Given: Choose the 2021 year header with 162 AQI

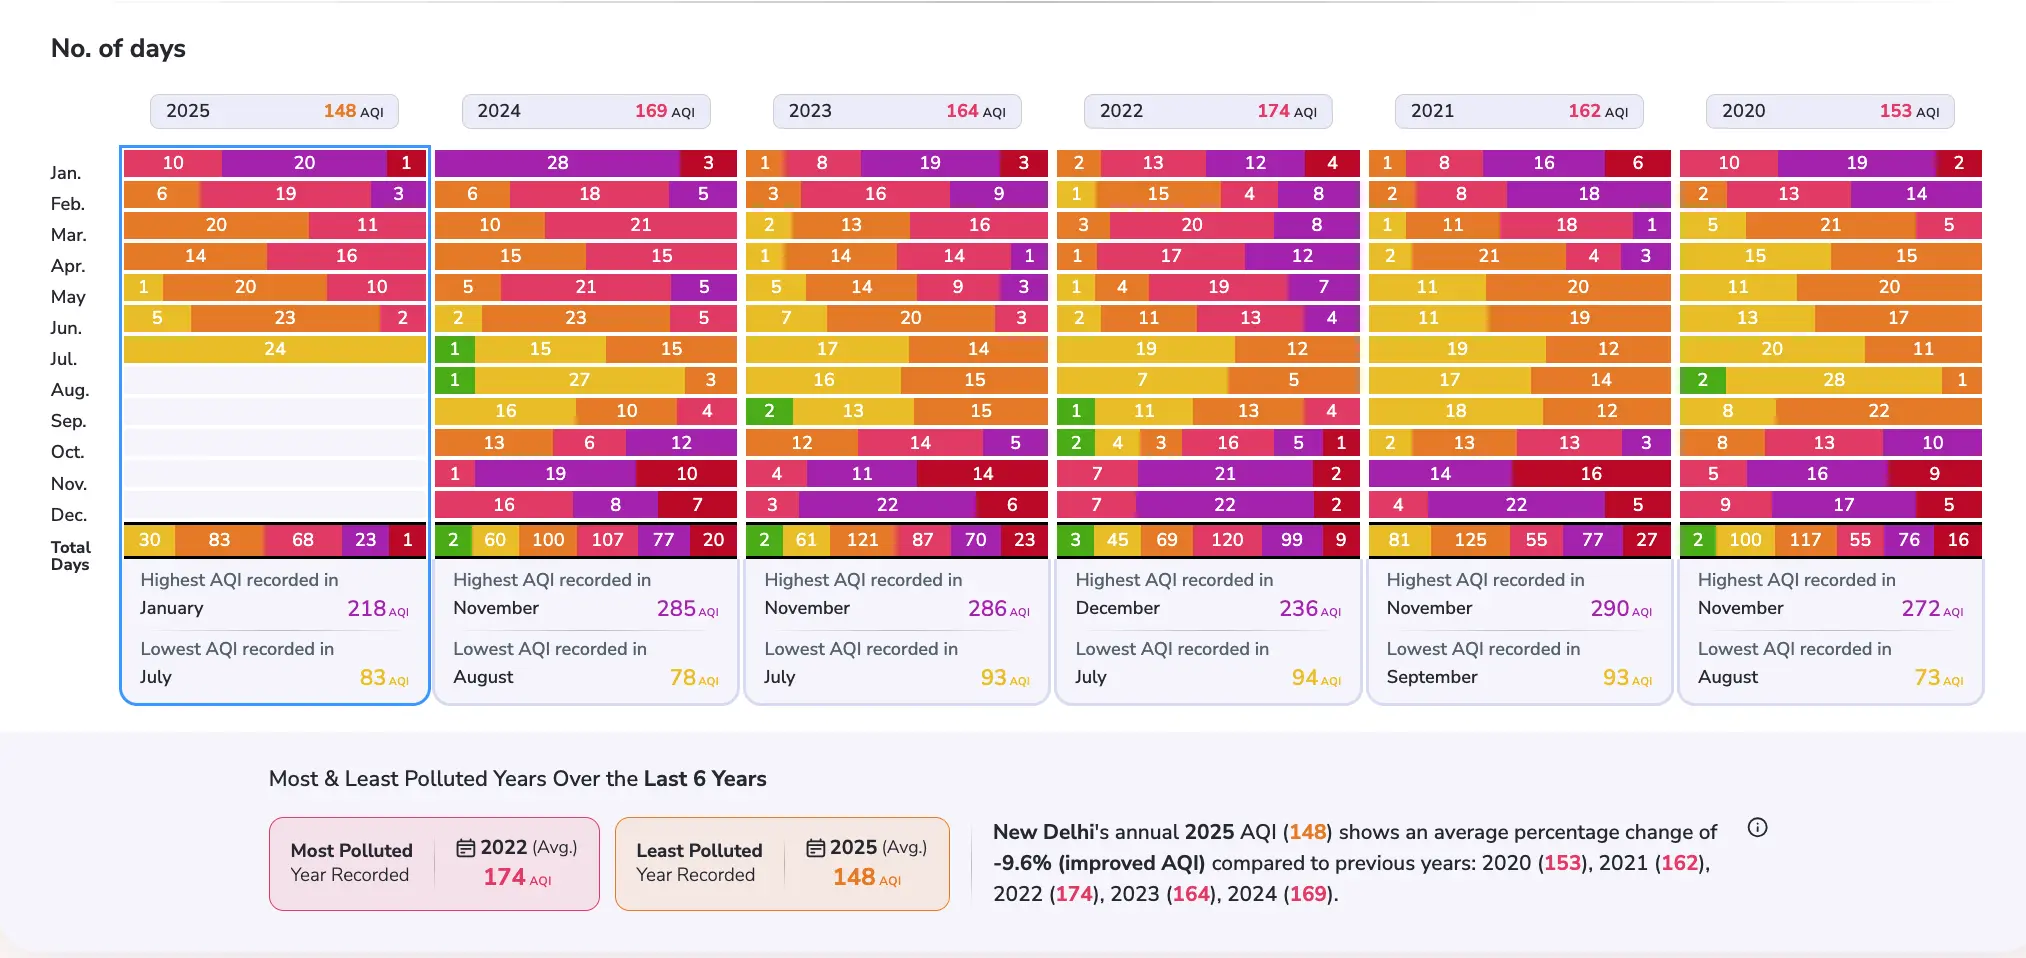Looking at the screenshot, I should tap(1518, 111).
